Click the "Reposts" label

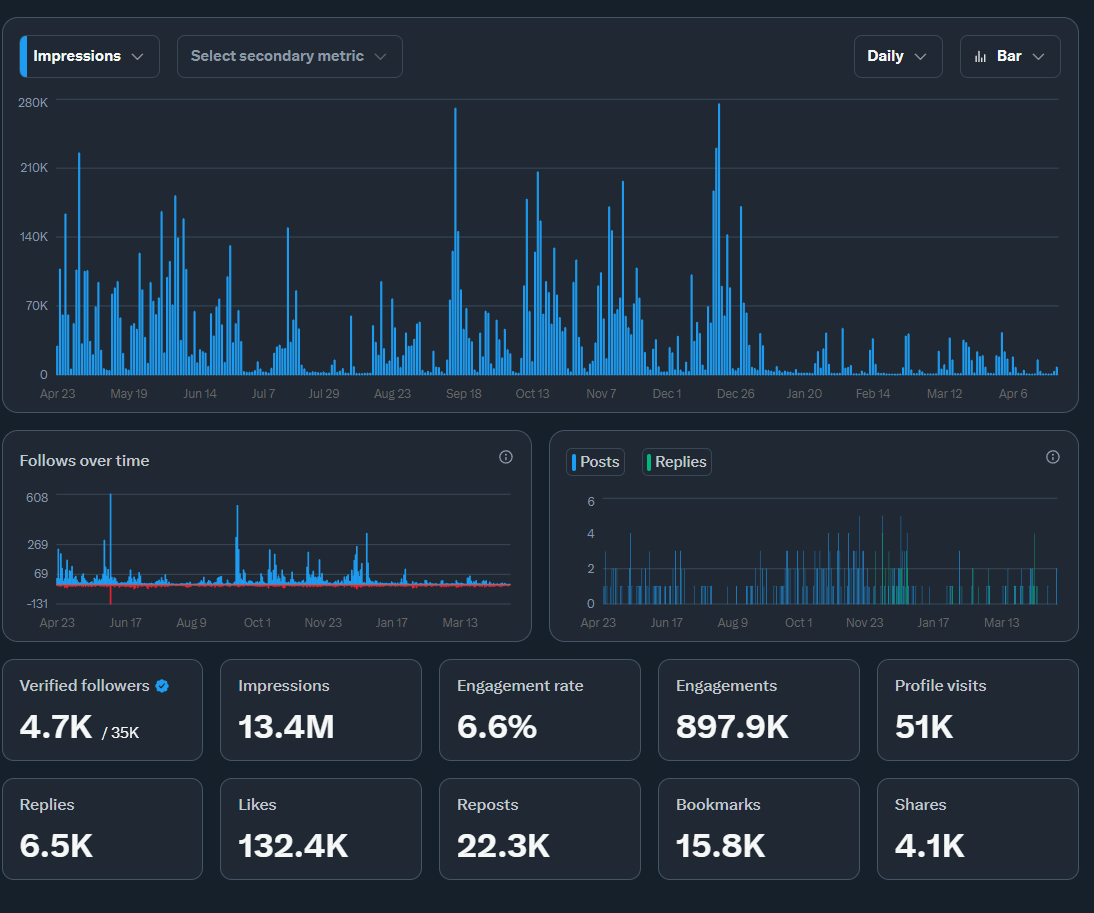pyautogui.click(x=488, y=804)
